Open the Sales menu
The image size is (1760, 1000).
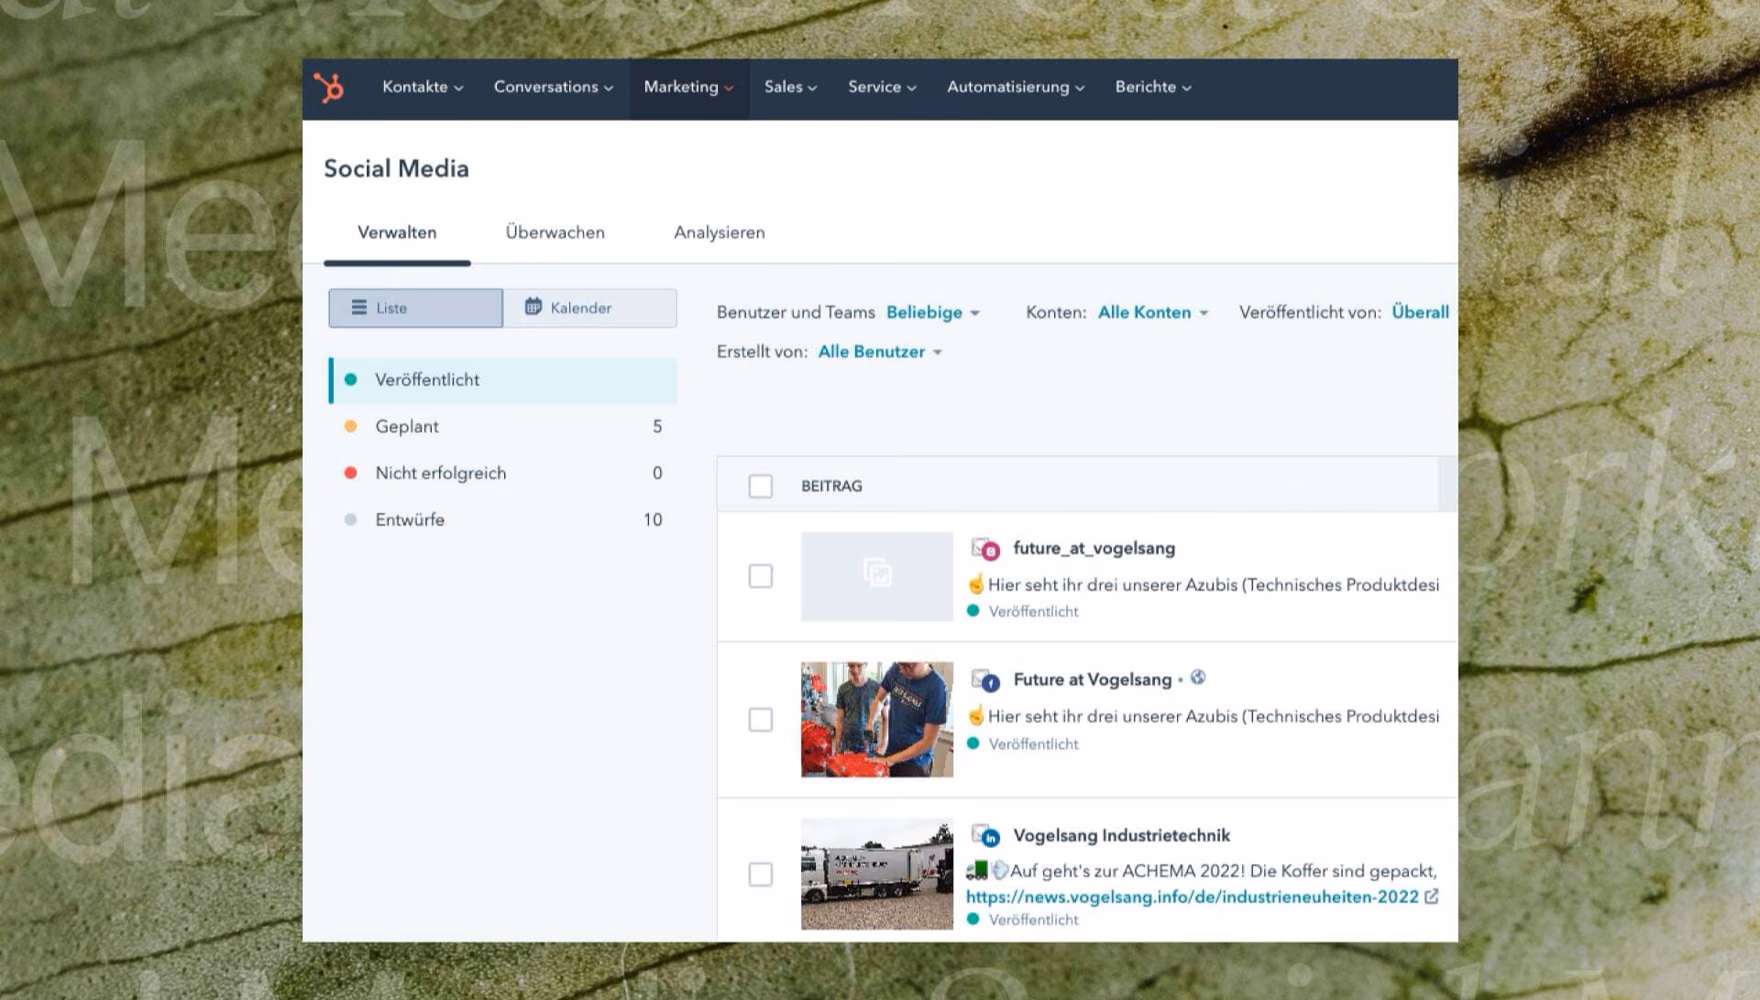coord(790,87)
